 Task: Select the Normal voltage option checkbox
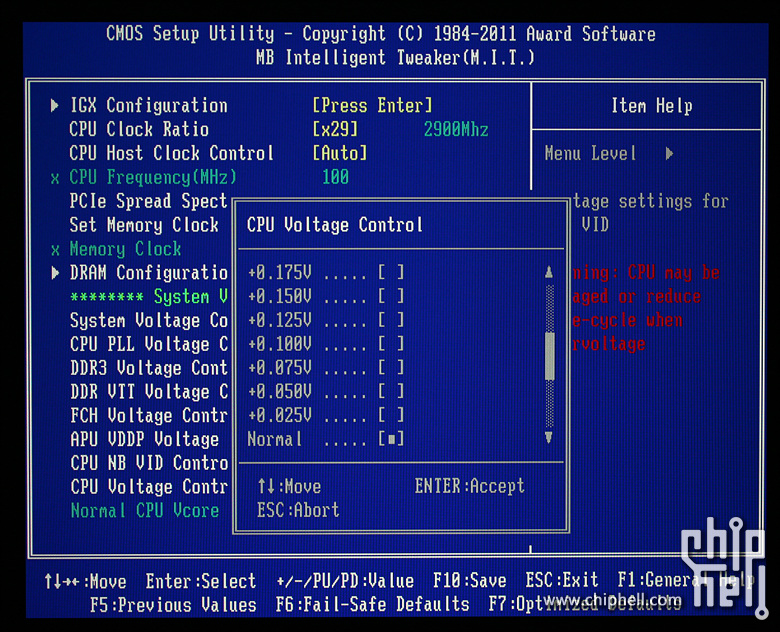pyautogui.click(x=391, y=439)
